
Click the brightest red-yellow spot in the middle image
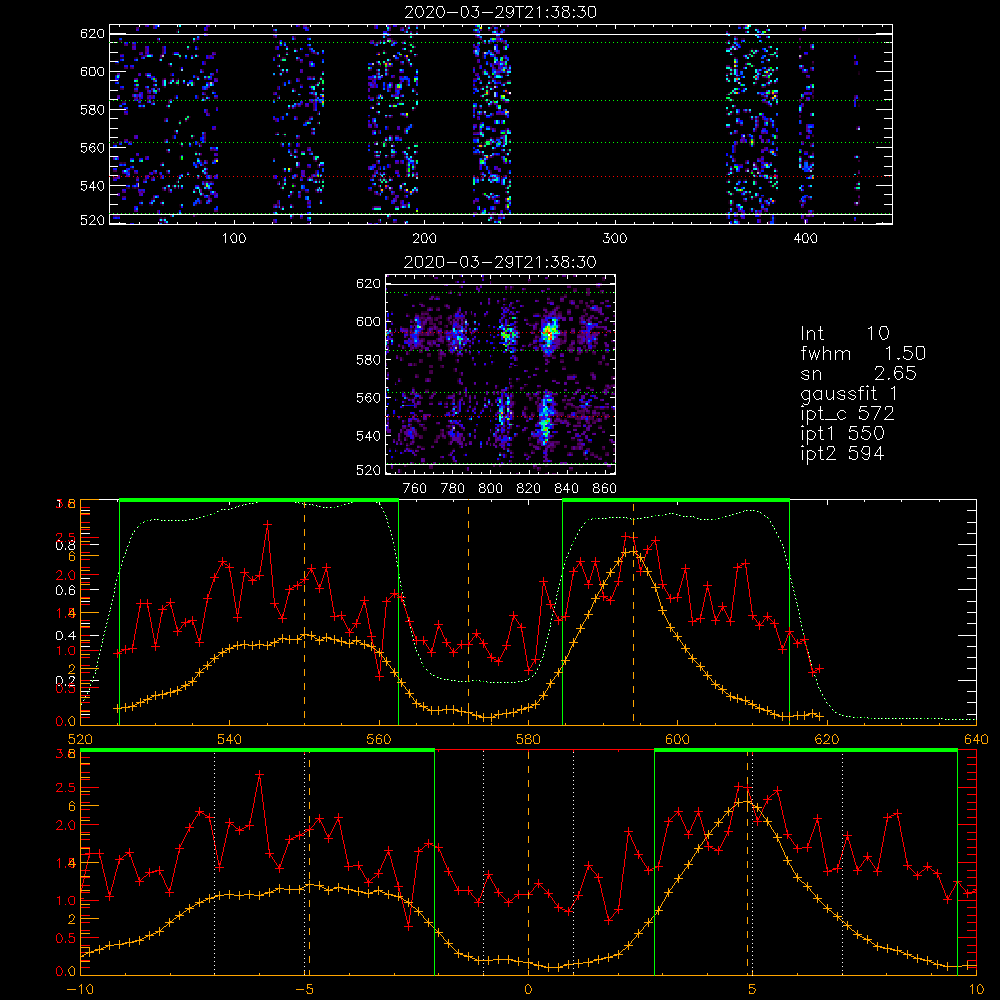[548, 333]
